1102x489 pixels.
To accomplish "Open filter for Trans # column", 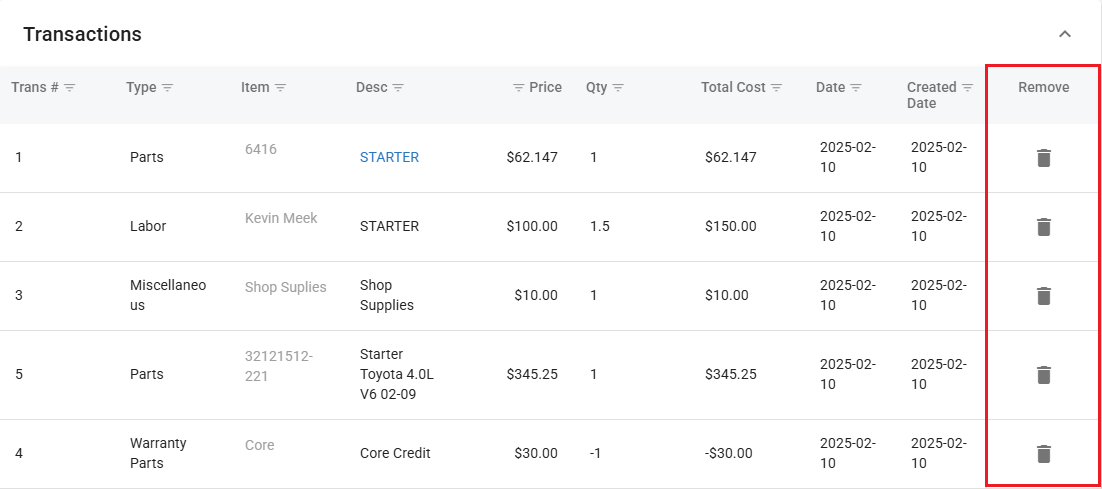I will click(x=70, y=88).
